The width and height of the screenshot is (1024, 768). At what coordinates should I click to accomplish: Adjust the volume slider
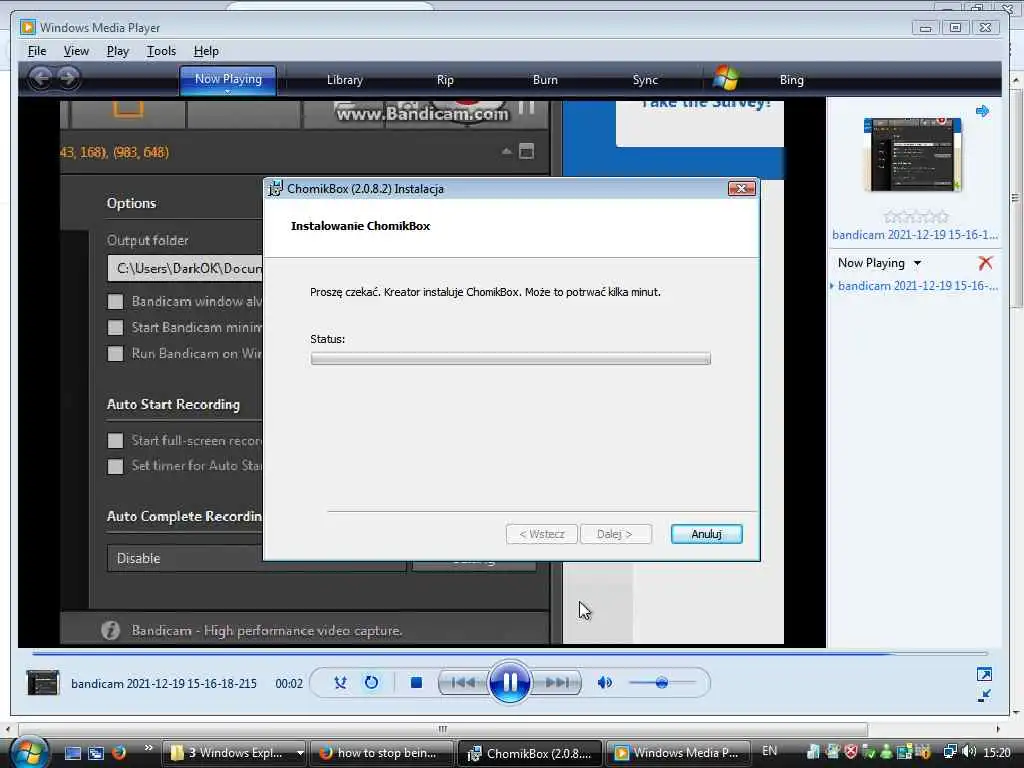point(661,683)
